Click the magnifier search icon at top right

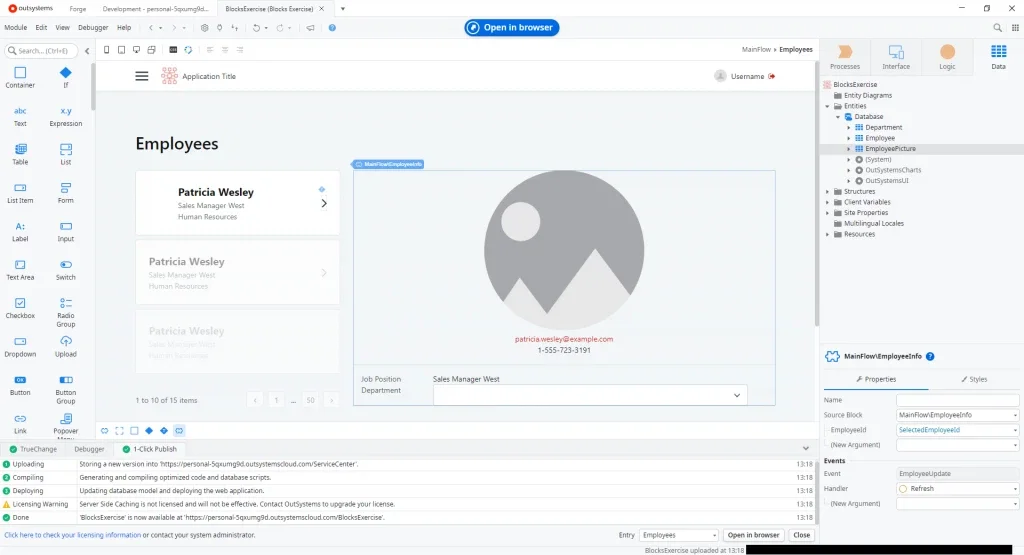click(x=998, y=28)
